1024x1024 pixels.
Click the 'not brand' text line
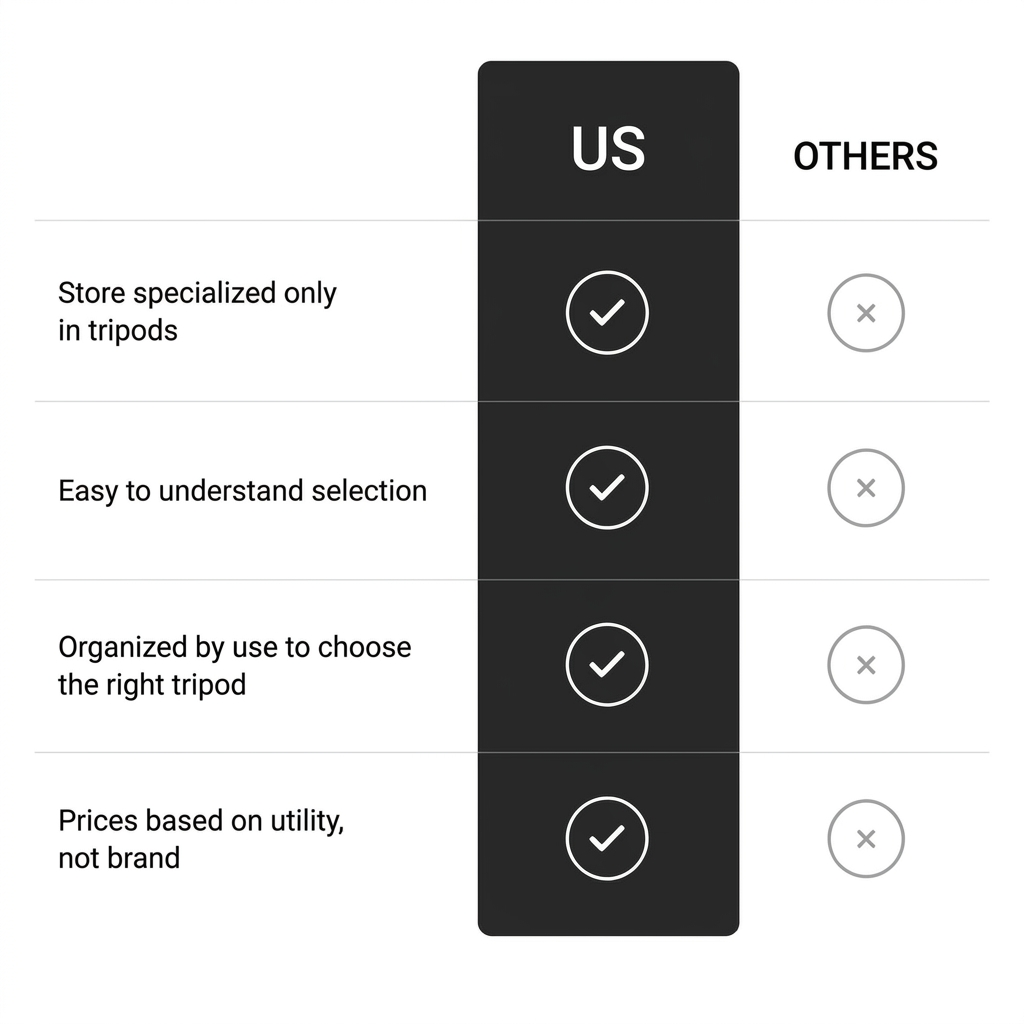pyautogui.click(x=119, y=858)
